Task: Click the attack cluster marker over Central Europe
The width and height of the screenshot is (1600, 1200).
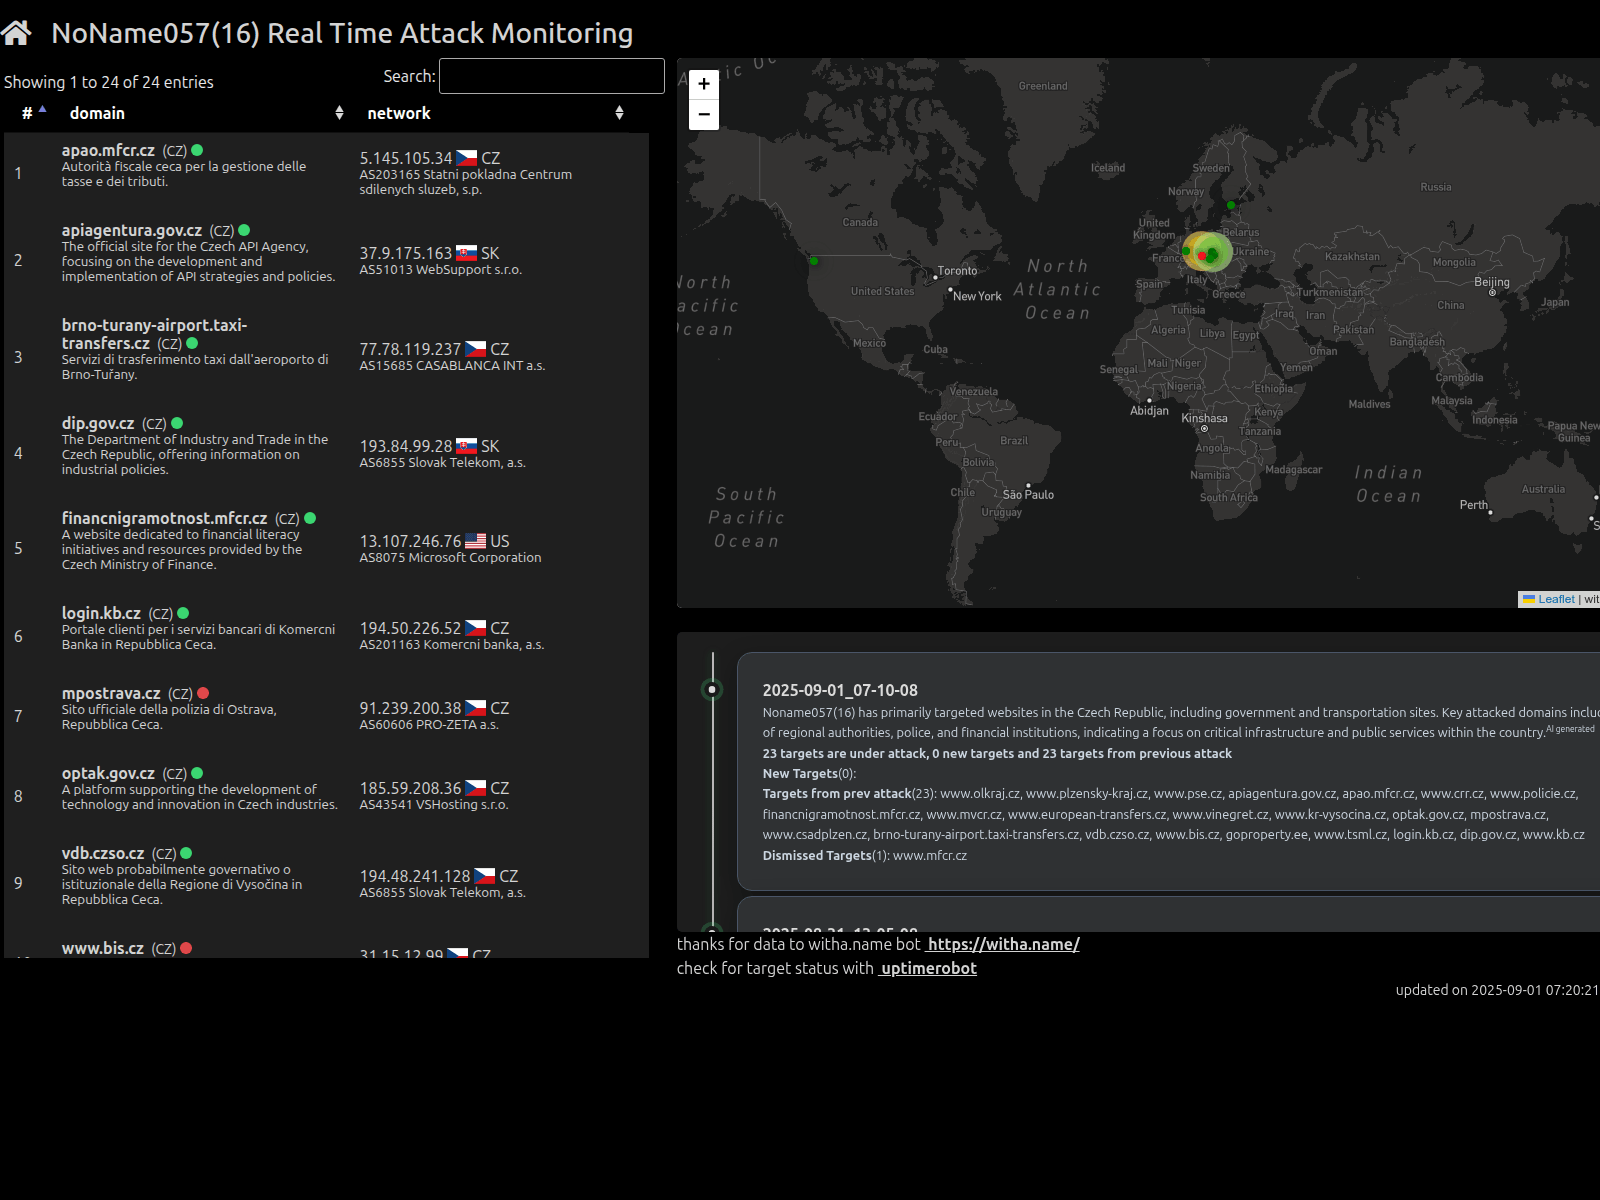Action: (x=1206, y=252)
